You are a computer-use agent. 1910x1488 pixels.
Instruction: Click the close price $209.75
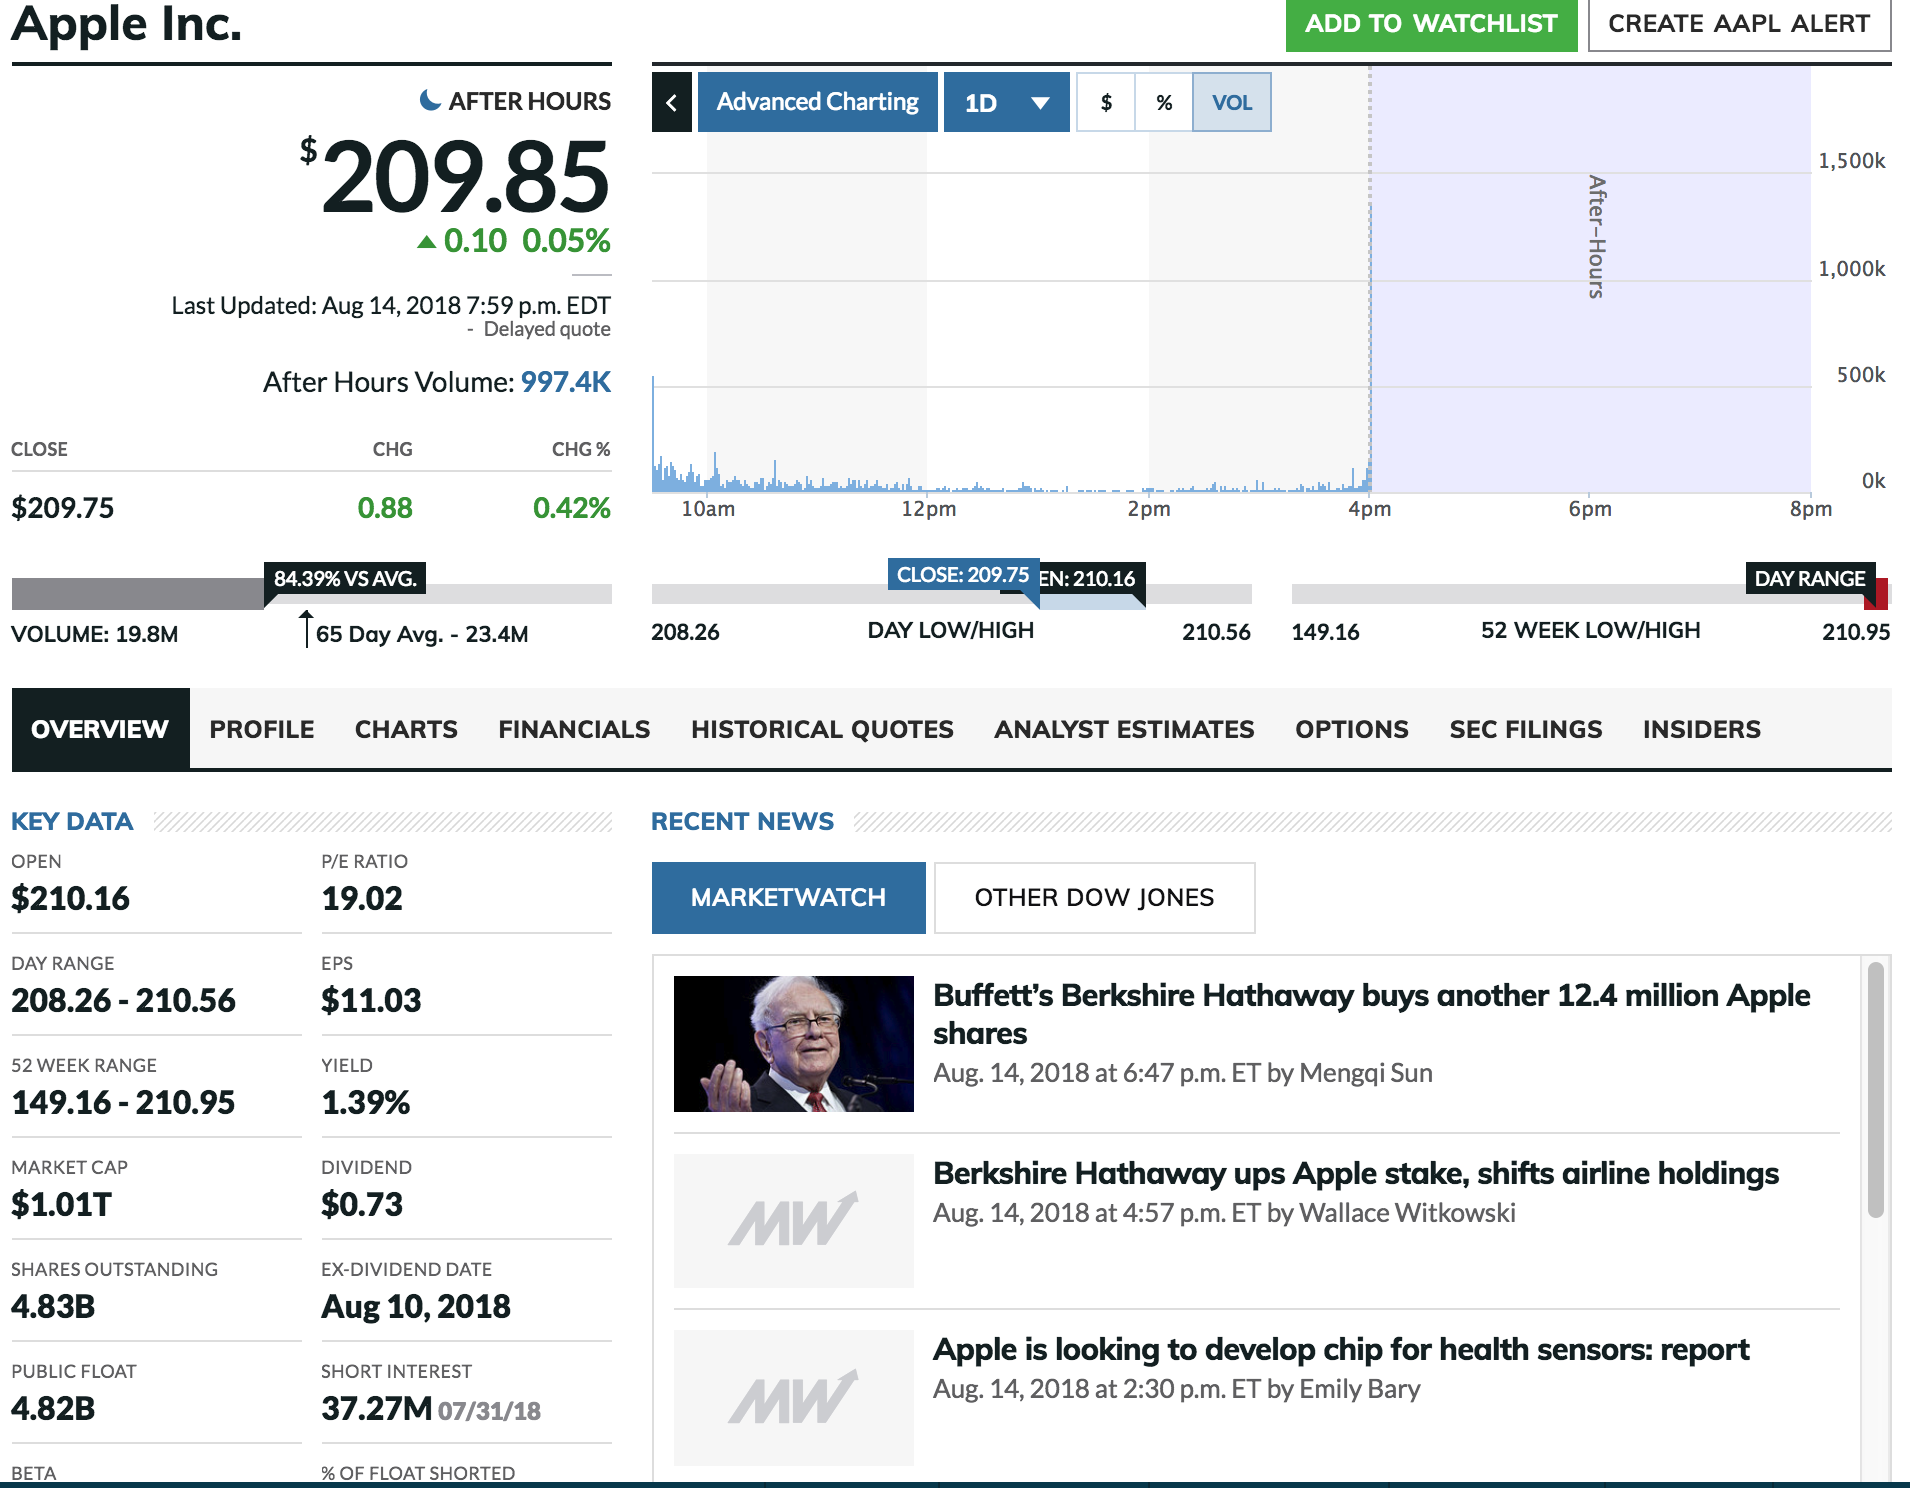coord(62,508)
